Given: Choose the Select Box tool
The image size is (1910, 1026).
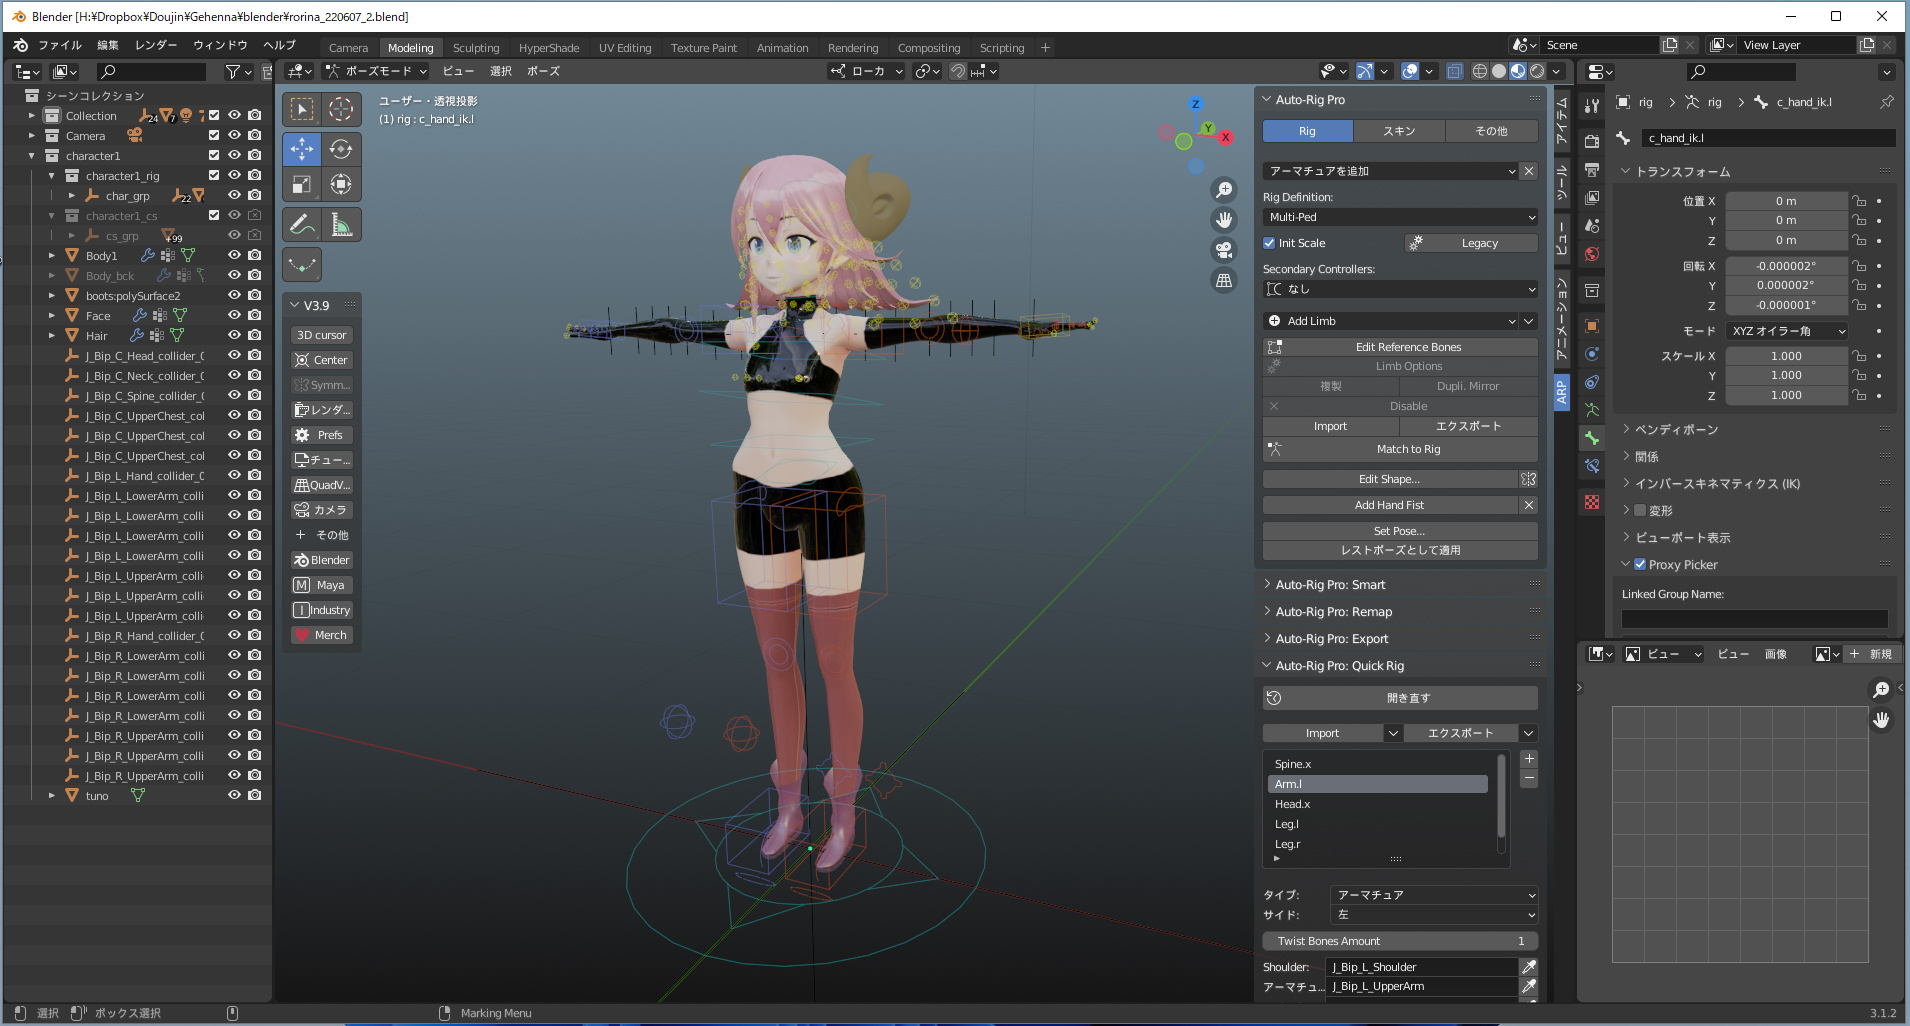Looking at the screenshot, I should click(302, 109).
